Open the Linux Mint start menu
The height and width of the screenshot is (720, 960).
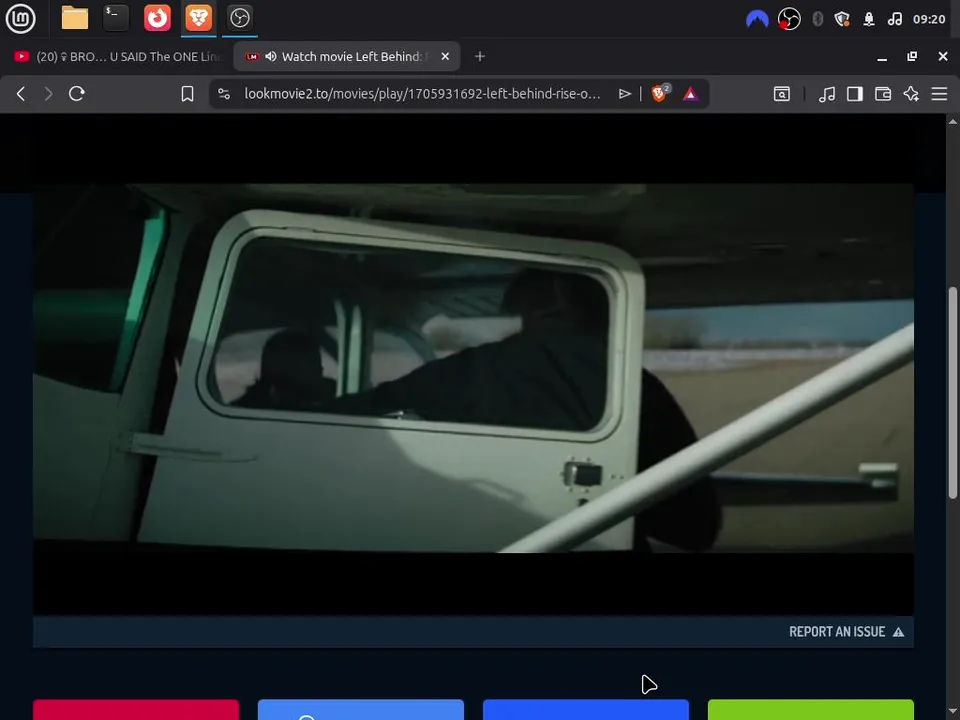click(x=20, y=18)
